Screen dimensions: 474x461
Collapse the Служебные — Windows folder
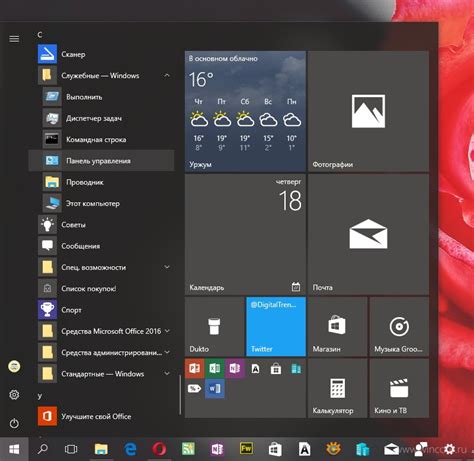coord(167,76)
